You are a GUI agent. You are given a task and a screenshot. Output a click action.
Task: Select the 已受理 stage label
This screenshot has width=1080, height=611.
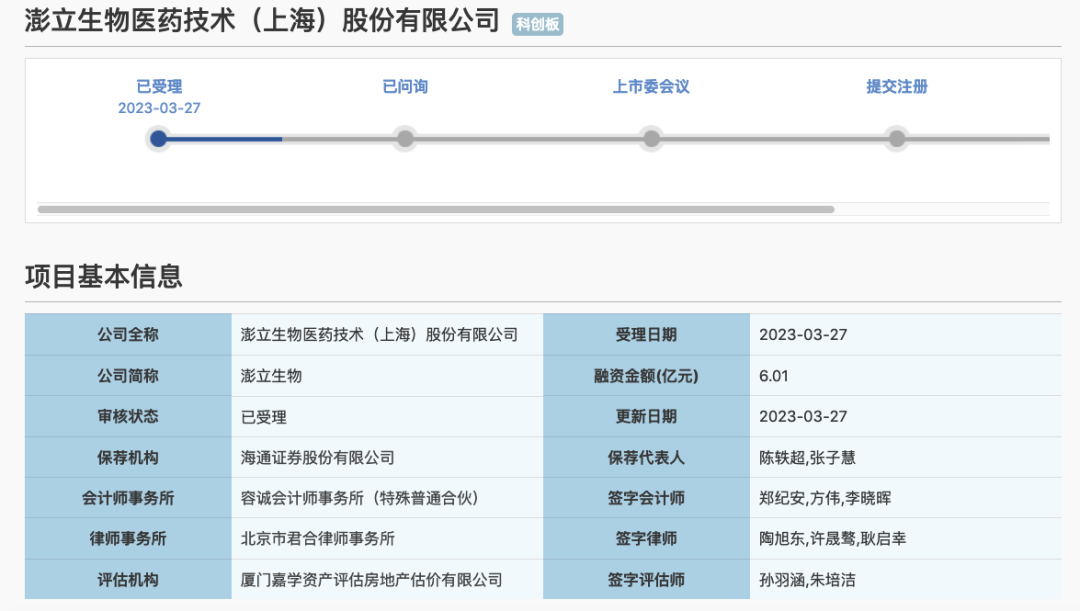(159, 87)
